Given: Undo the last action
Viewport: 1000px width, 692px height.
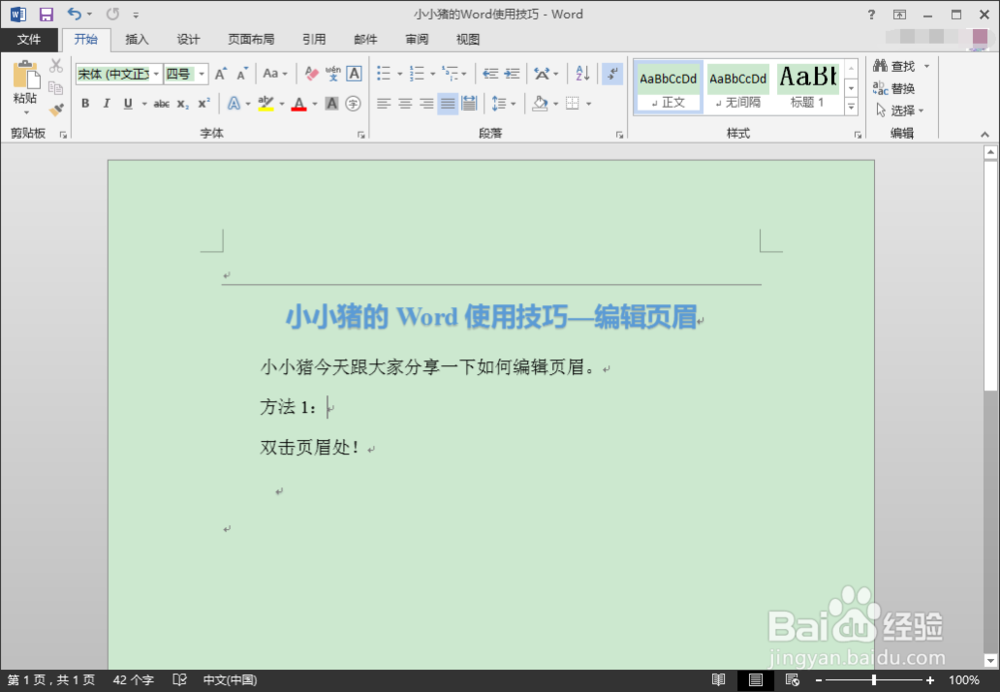Looking at the screenshot, I should (75, 13).
